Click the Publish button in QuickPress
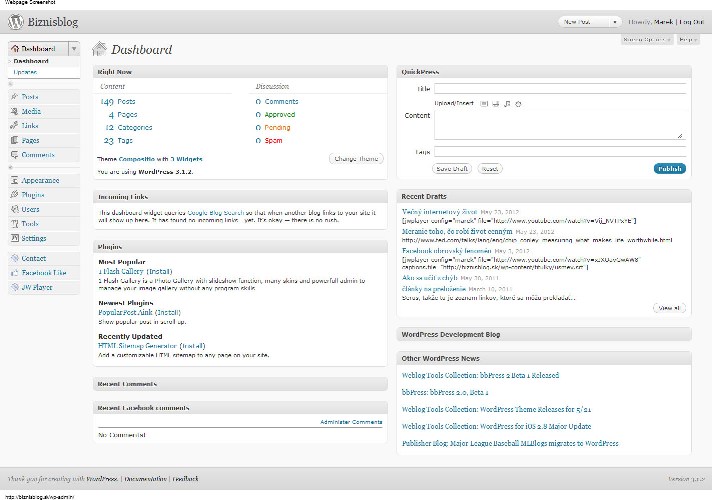Image resolution: width=712 pixels, height=500 pixels. 670,168
